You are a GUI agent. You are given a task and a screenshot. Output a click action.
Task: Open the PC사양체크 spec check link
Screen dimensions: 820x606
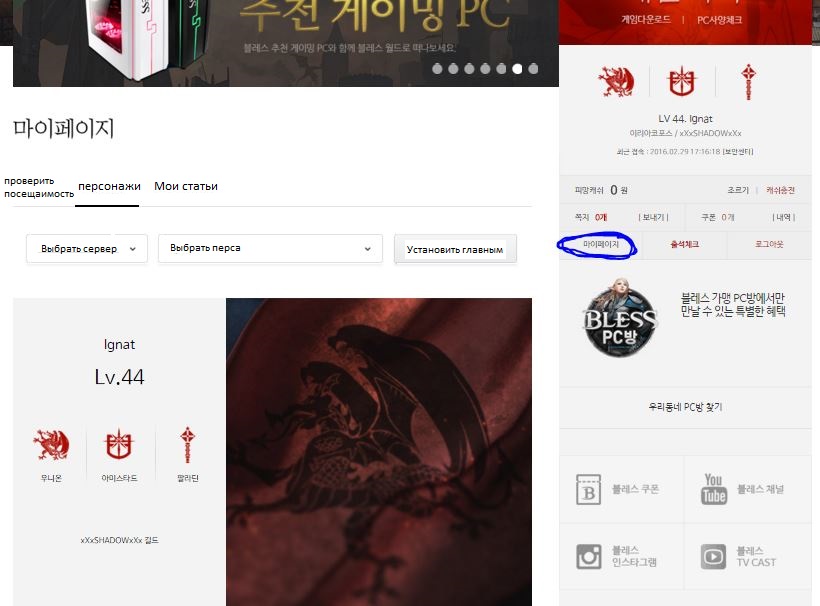[x=719, y=20]
